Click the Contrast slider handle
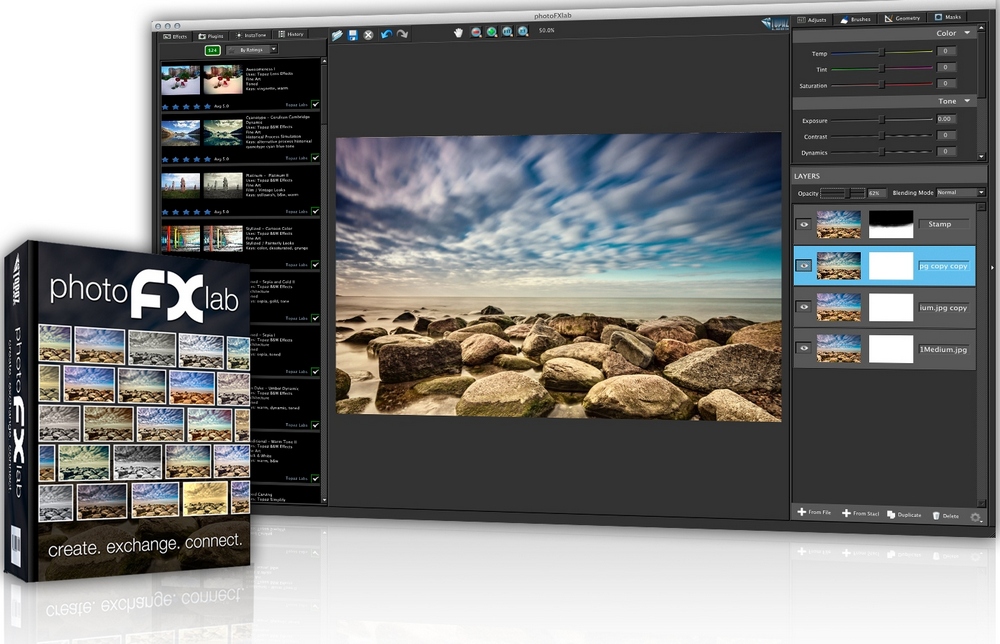The height and width of the screenshot is (644, 1000). [x=882, y=136]
